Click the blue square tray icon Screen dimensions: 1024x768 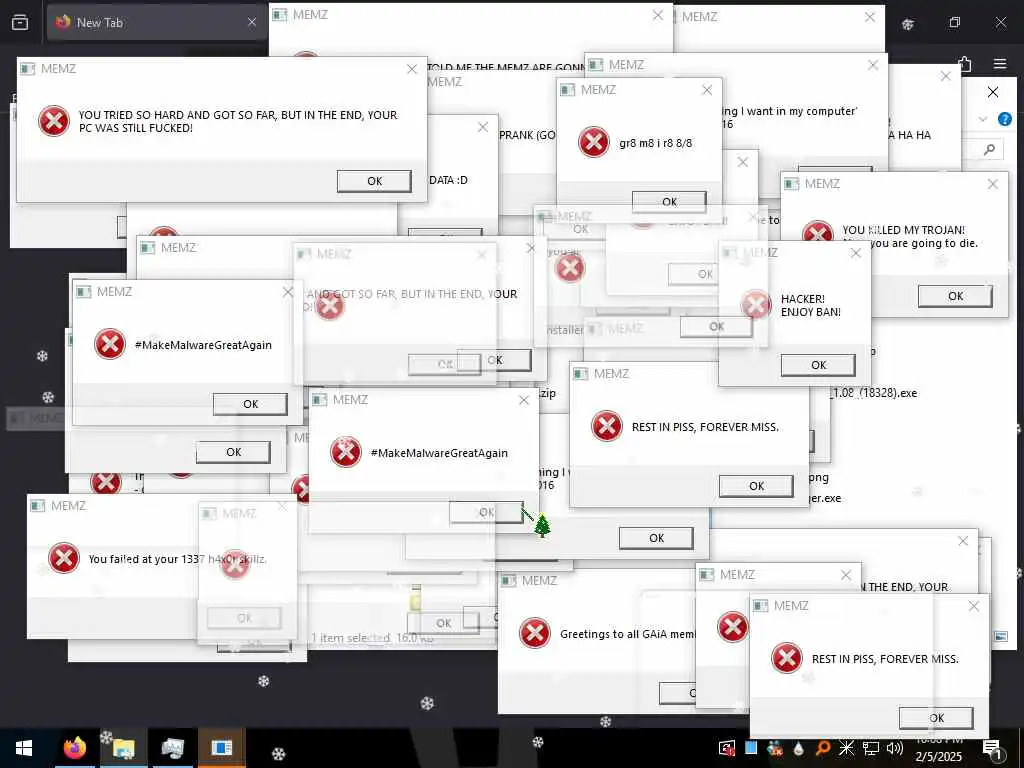pyautogui.click(x=751, y=748)
